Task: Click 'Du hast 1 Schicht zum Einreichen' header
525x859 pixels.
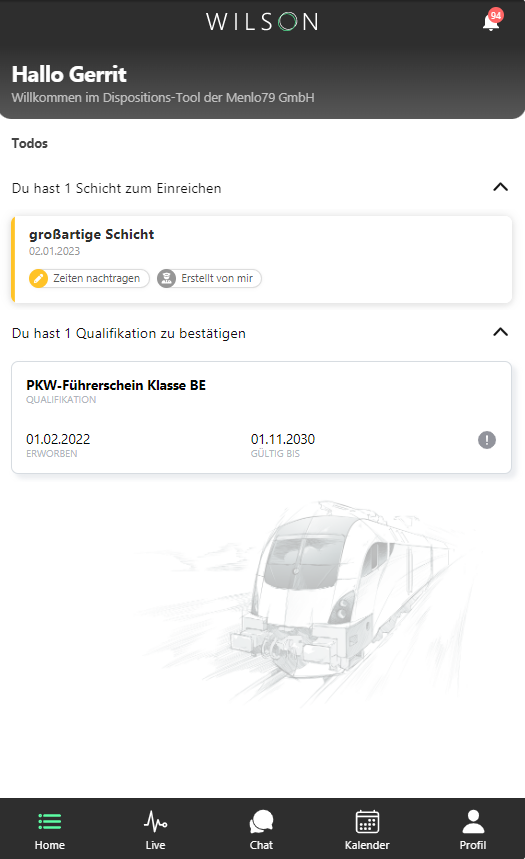Action: (117, 188)
